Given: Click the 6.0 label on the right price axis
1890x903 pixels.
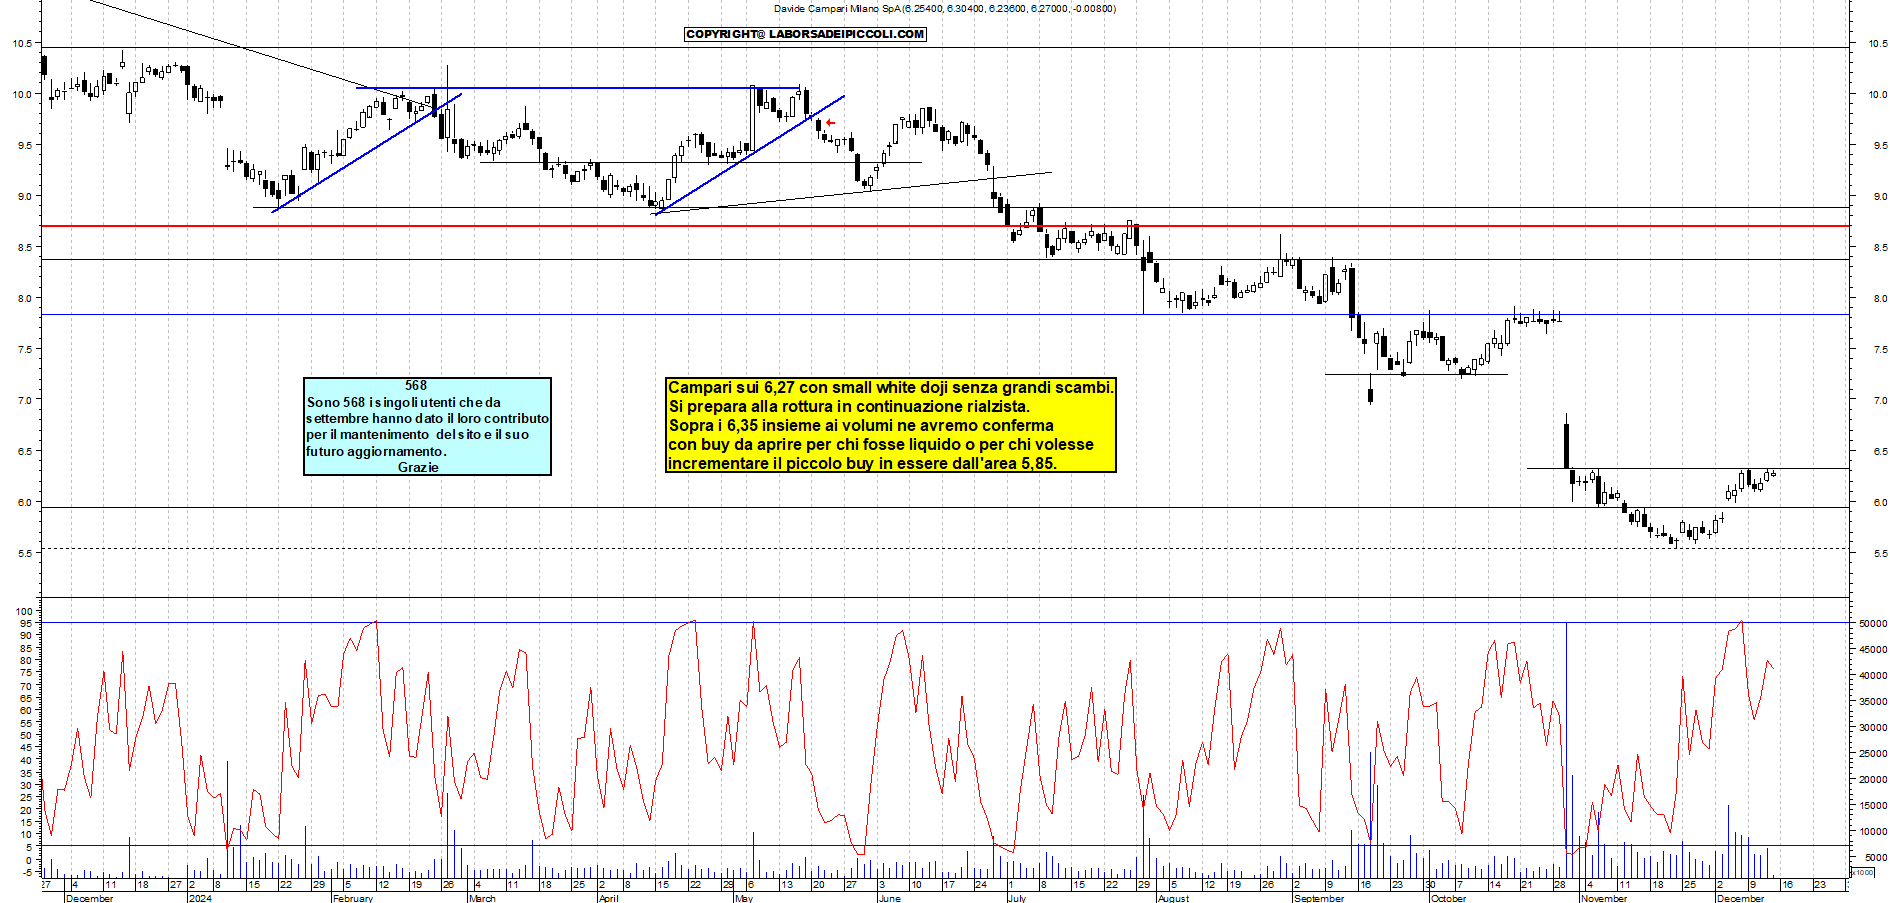Looking at the screenshot, I should tap(1880, 502).
